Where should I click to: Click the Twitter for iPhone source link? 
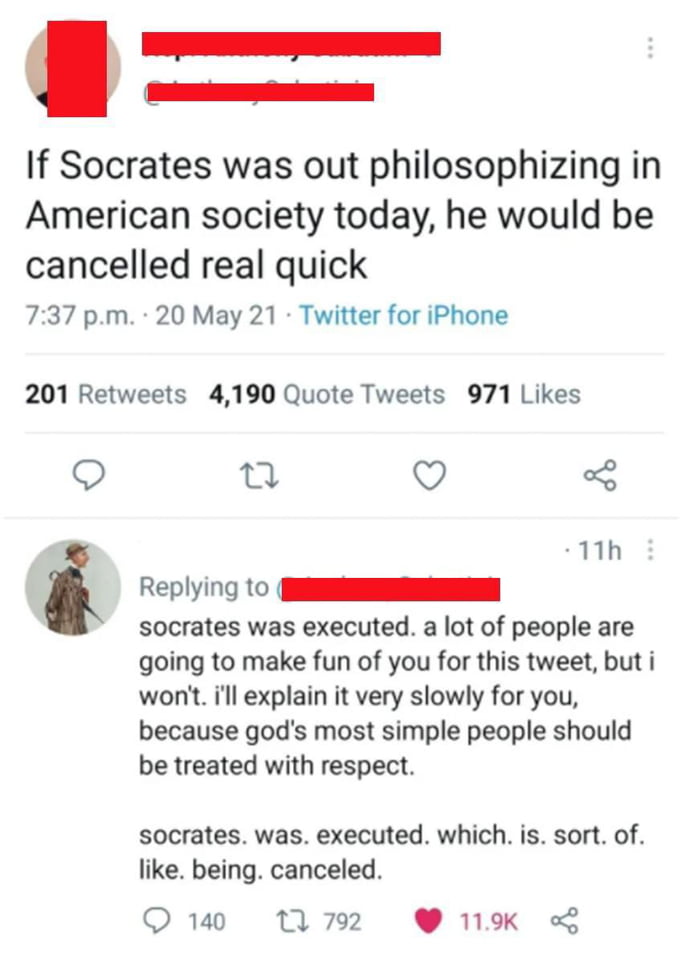pyautogui.click(x=404, y=316)
